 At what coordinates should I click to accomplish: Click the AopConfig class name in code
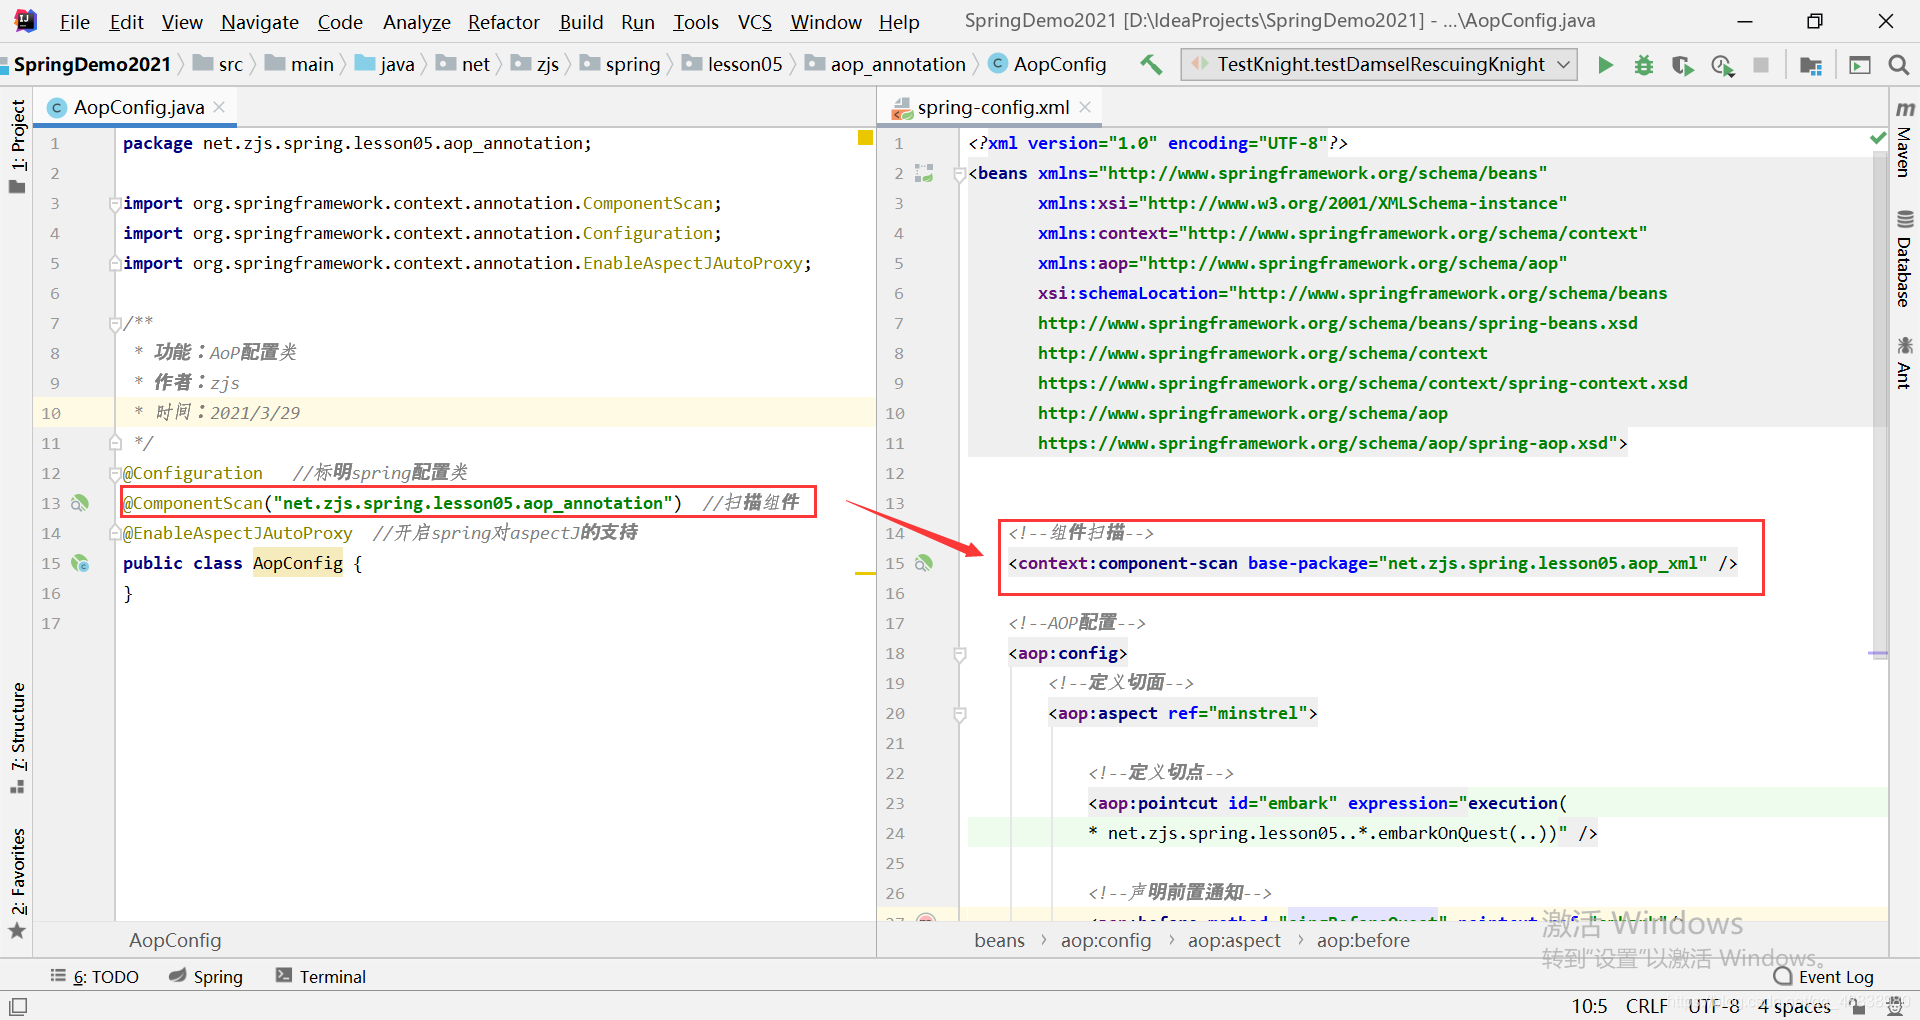pos(297,563)
